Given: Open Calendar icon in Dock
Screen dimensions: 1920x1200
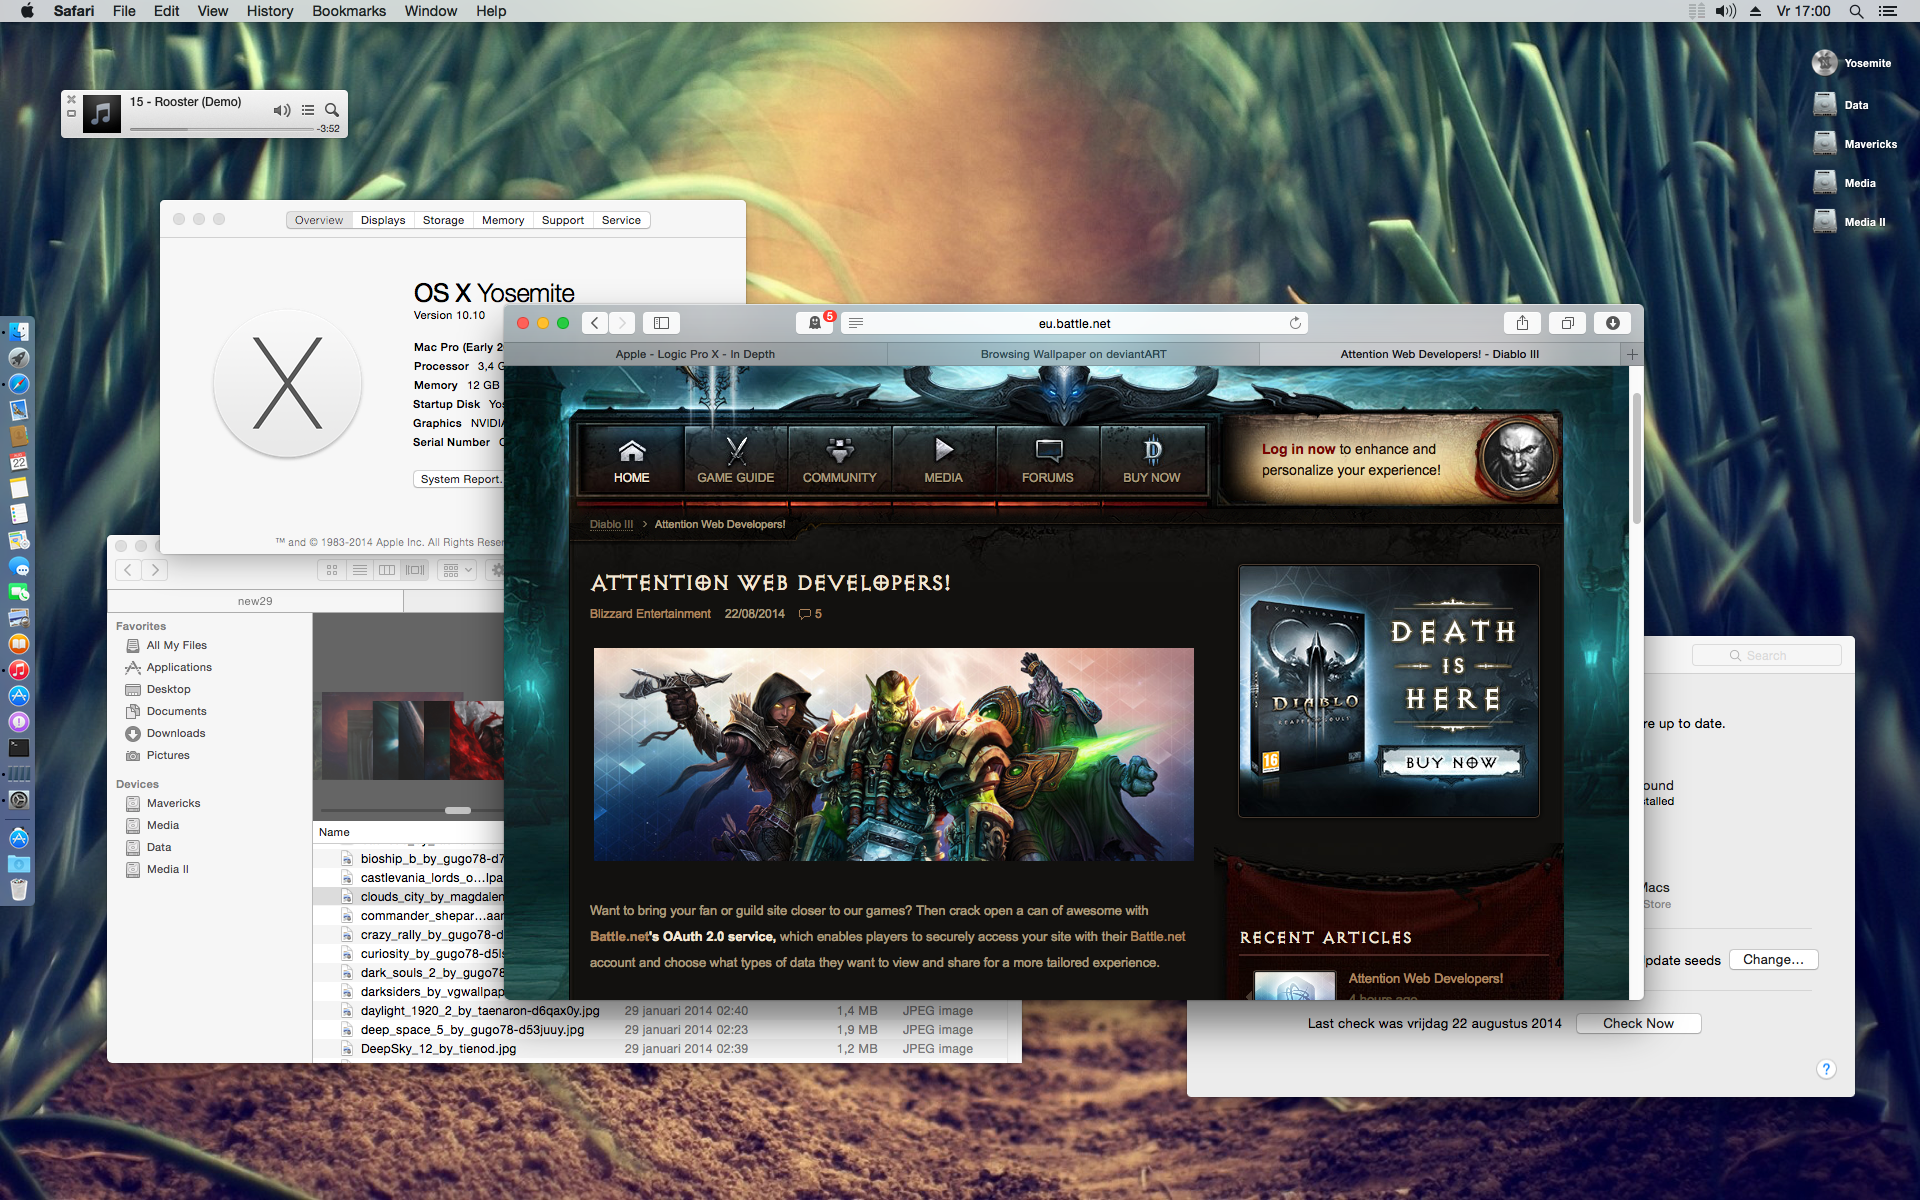Looking at the screenshot, I should 19,462.
